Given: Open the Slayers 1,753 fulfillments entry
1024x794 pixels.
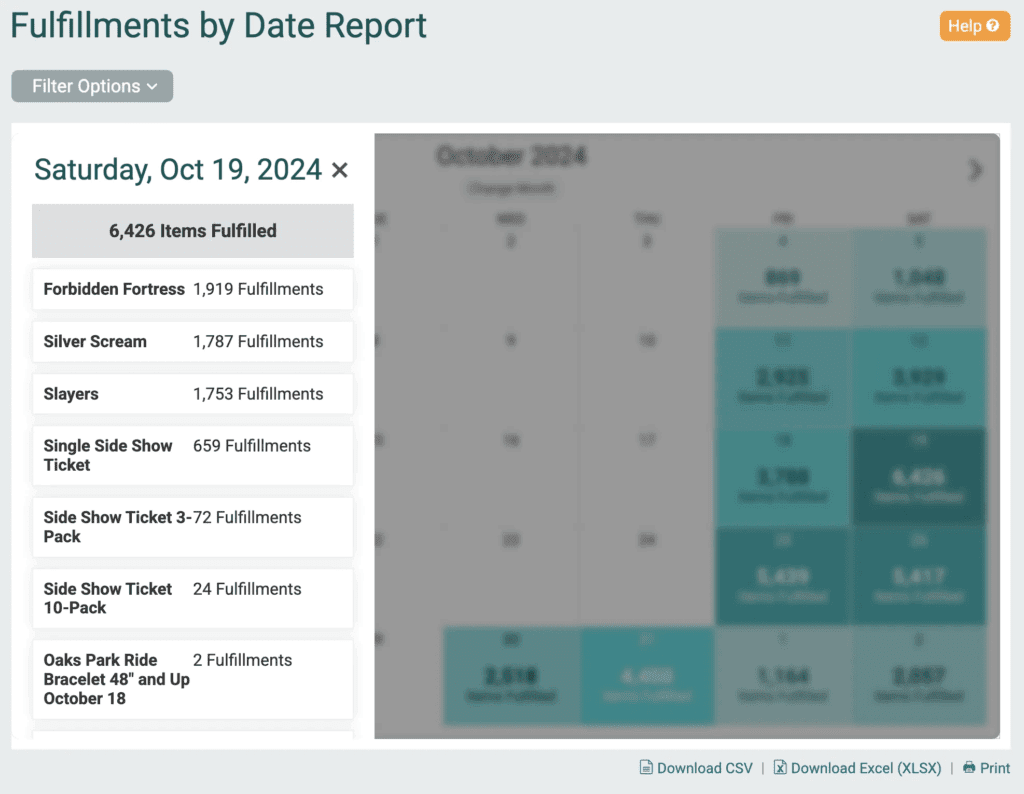Looking at the screenshot, I should pyautogui.click(x=192, y=394).
